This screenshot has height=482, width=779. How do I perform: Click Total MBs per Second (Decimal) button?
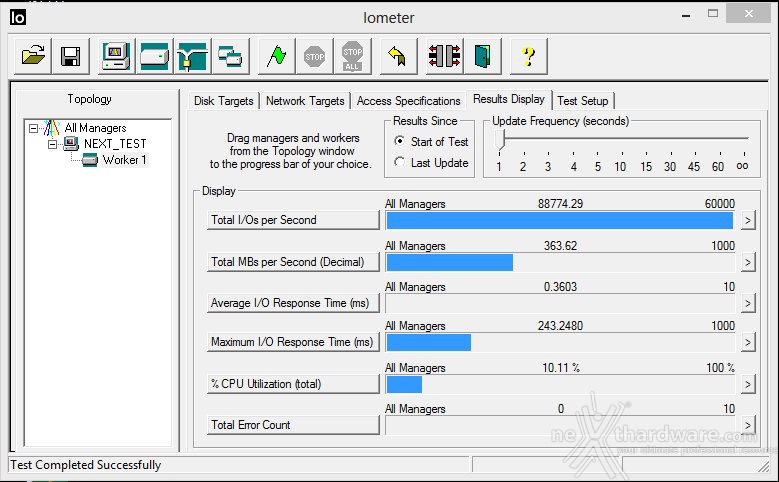pos(293,262)
